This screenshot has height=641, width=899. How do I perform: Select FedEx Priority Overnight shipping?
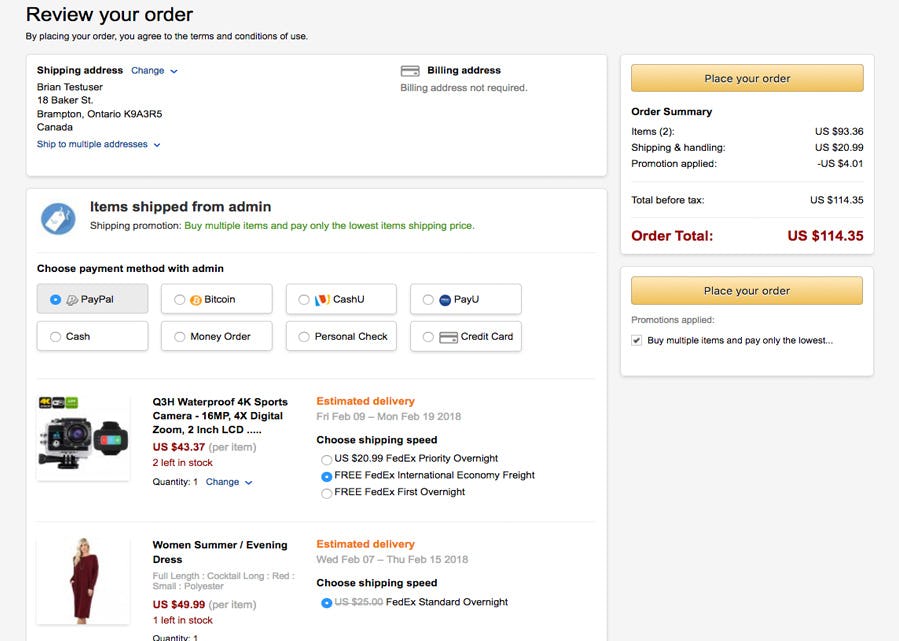pos(326,458)
